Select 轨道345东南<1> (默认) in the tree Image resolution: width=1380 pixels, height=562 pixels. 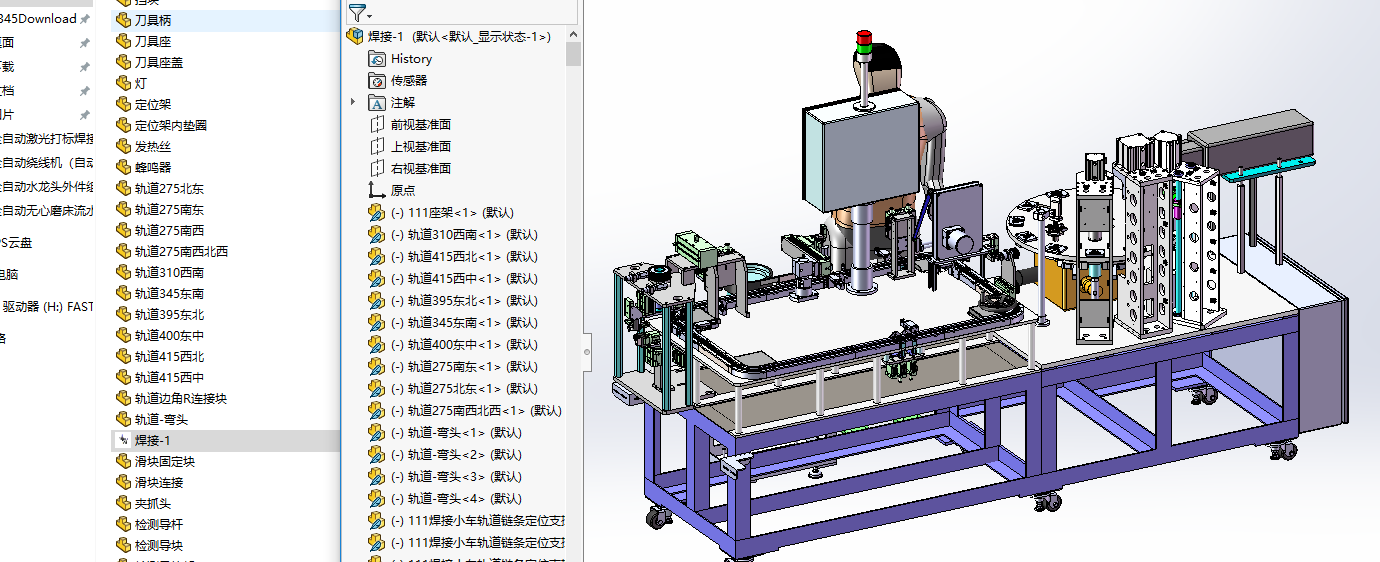click(464, 323)
